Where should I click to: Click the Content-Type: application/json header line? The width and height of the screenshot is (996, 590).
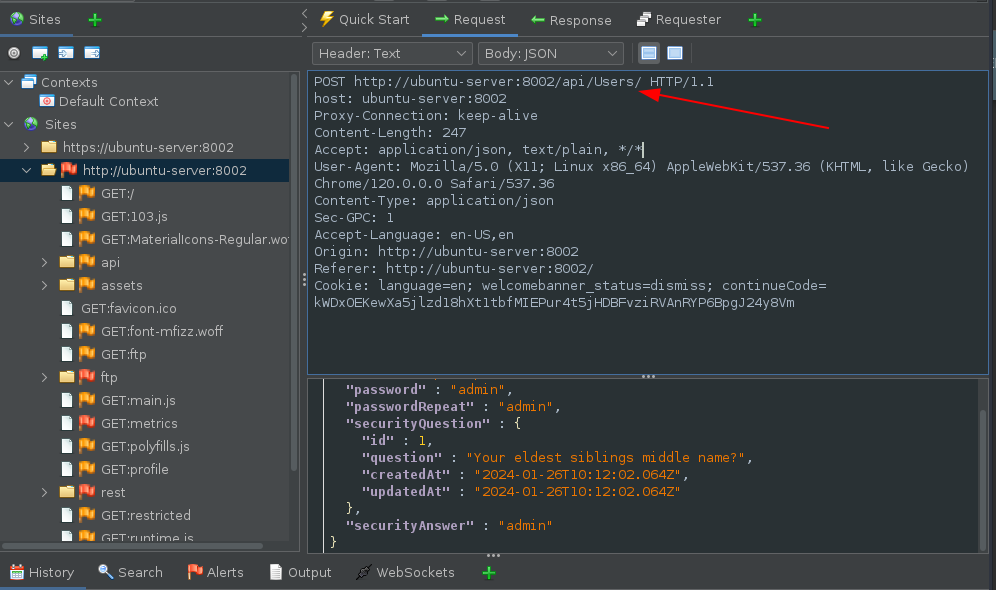[x=434, y=201]
